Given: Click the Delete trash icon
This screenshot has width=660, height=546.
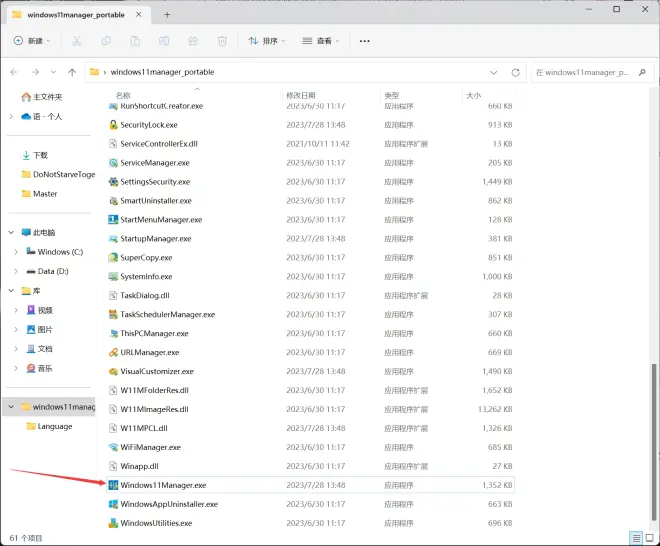Looking at the screenshot, I should (x=222, y=41).
